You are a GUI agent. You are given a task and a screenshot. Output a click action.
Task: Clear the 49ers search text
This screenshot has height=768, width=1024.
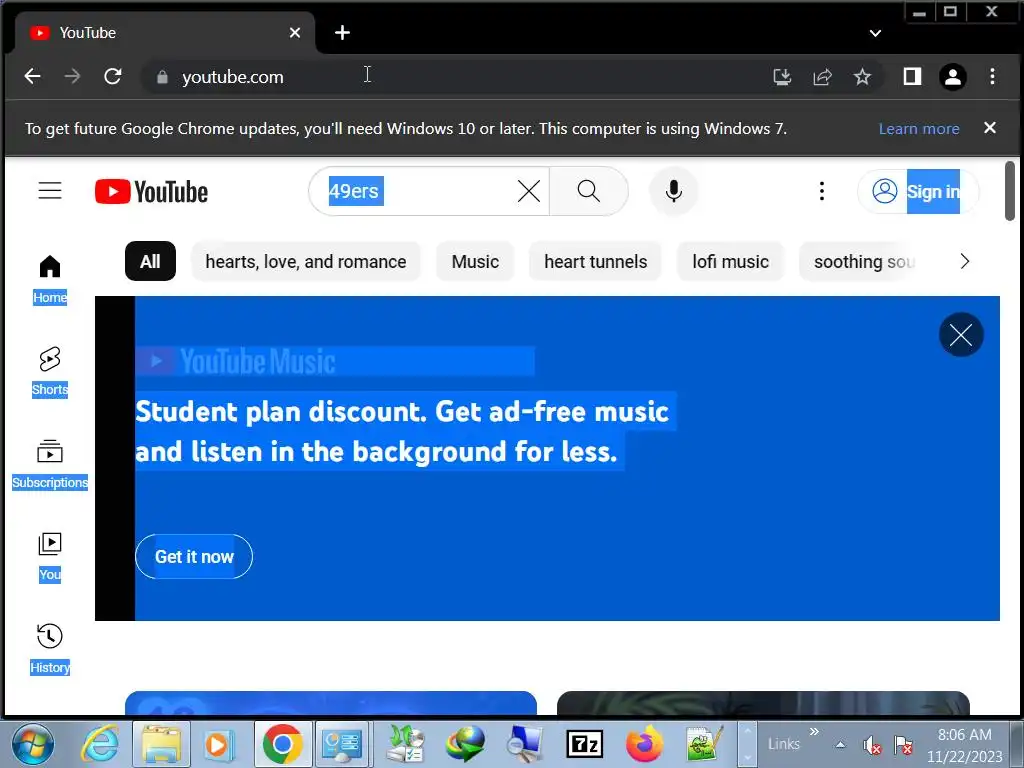click(528, 191)
